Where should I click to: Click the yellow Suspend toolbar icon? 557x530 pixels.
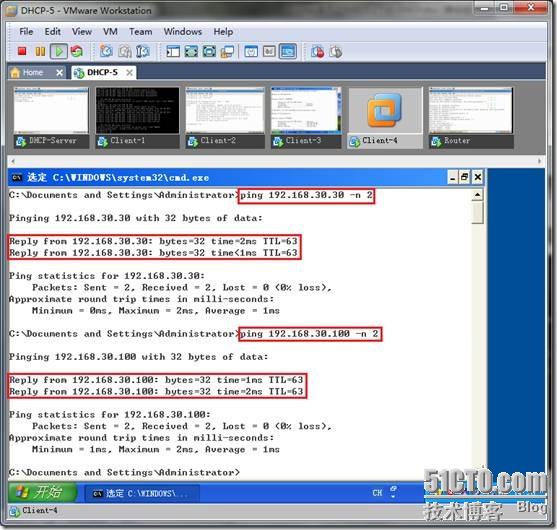pyautogui.click(x=40, y=52)
